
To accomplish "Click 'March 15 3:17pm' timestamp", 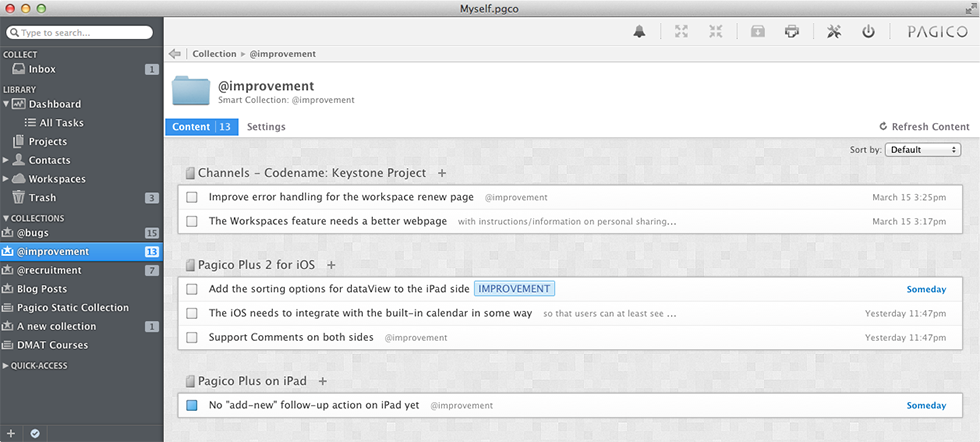I will [909, 221].
